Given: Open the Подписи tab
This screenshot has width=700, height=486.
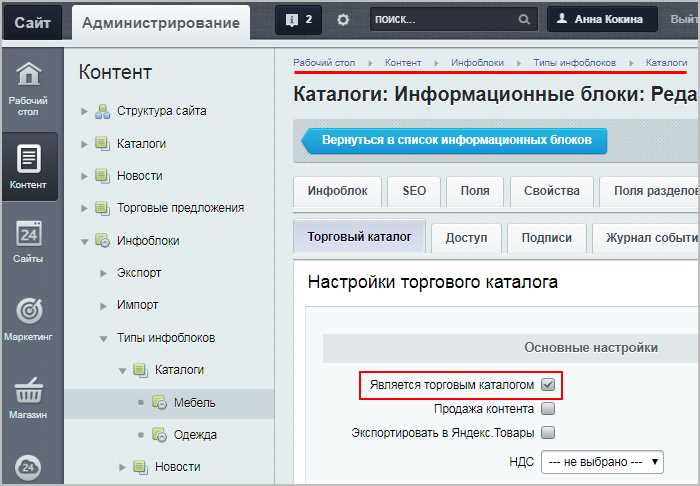Looking at the screenshot, I should (x=546, y=237).
